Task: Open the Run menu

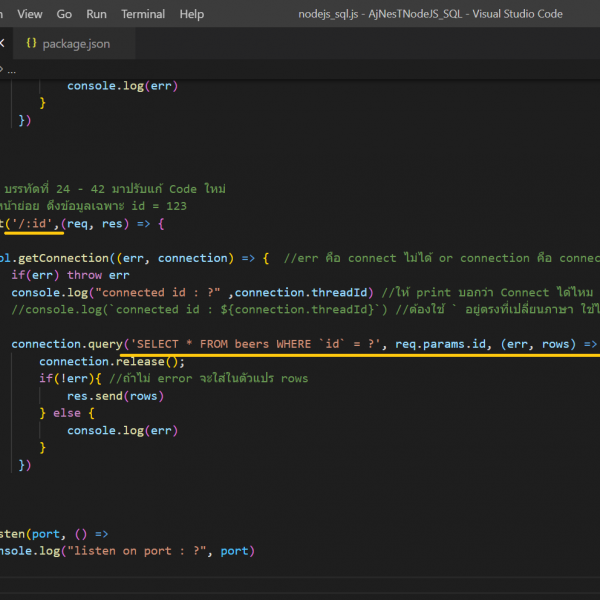Action: [96, 14]
